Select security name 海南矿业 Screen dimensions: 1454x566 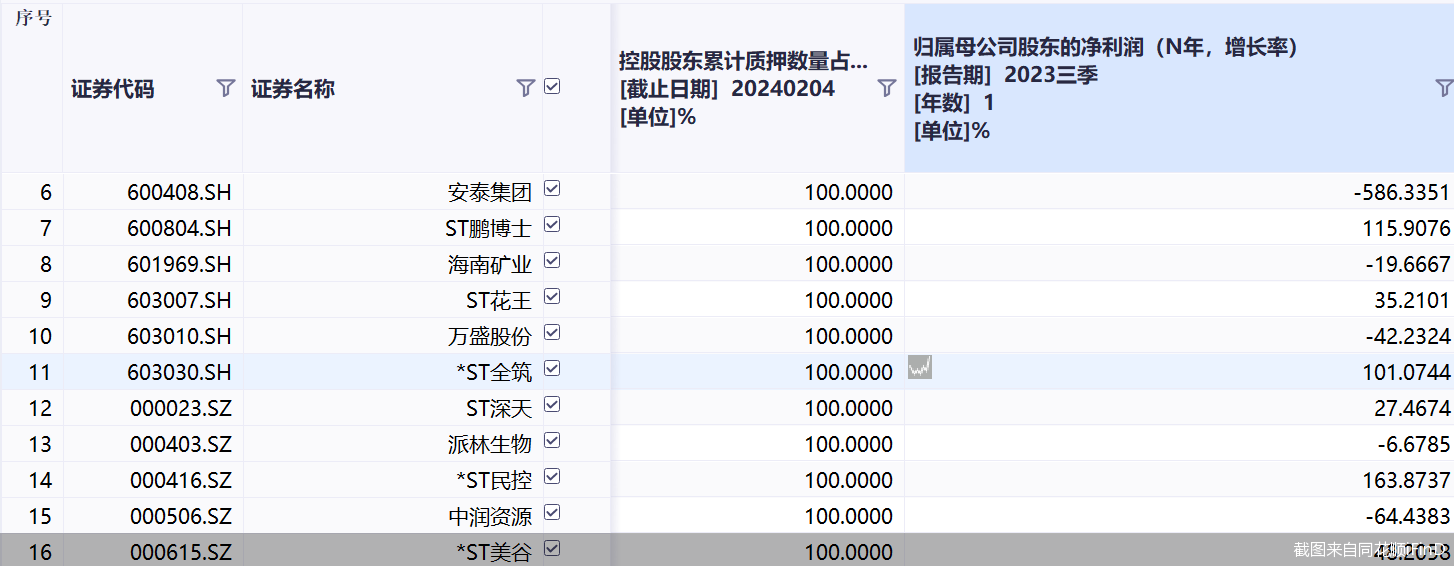point(490,264)
